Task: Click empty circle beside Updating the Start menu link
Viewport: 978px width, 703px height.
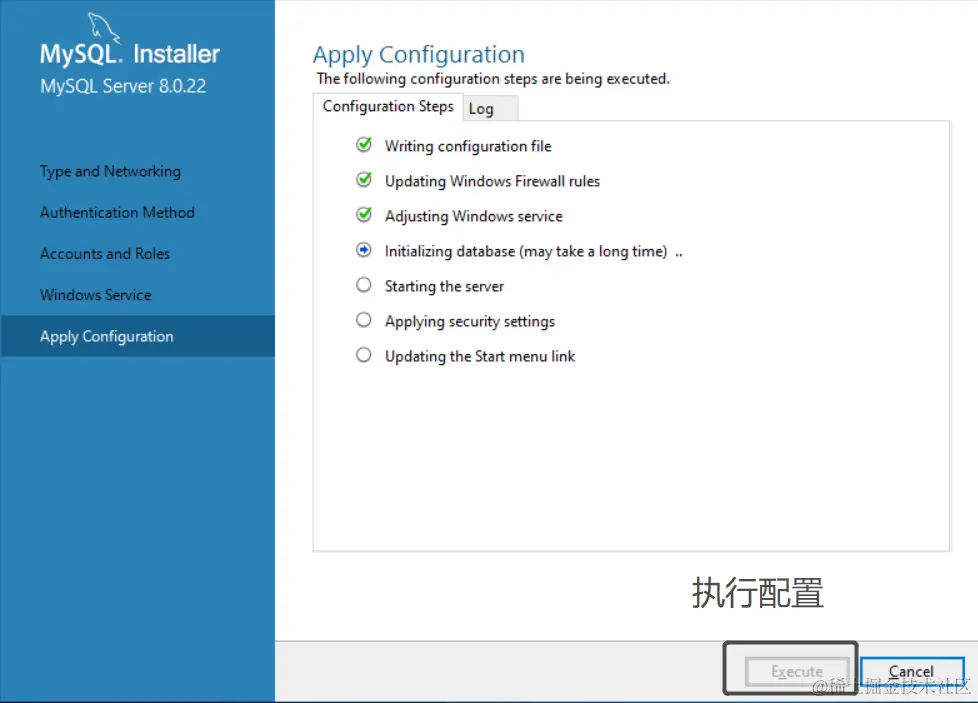Action: click(364, 355)
